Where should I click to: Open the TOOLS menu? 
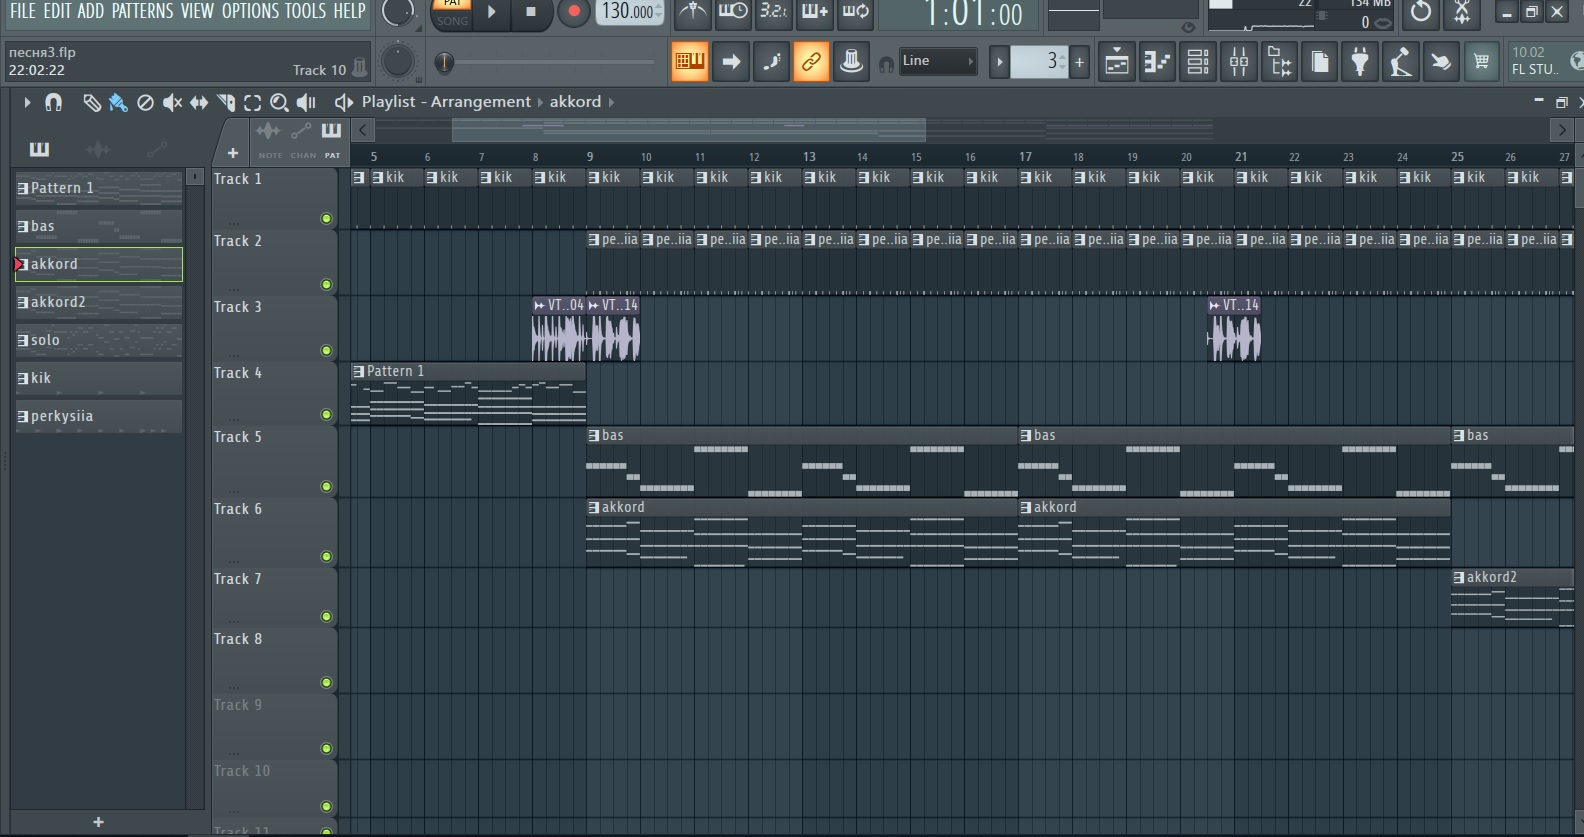305,11
